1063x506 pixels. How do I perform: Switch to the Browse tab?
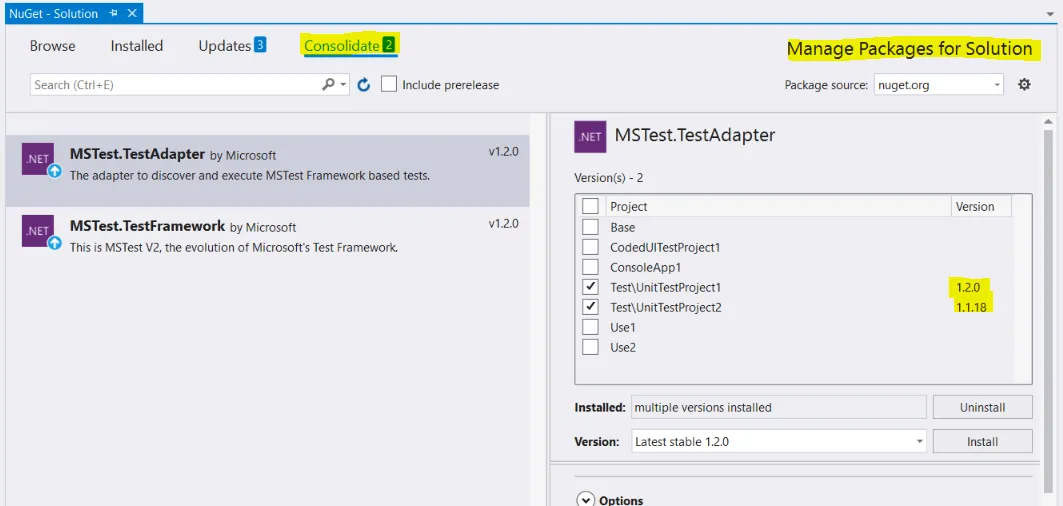[x=53, y=46]
